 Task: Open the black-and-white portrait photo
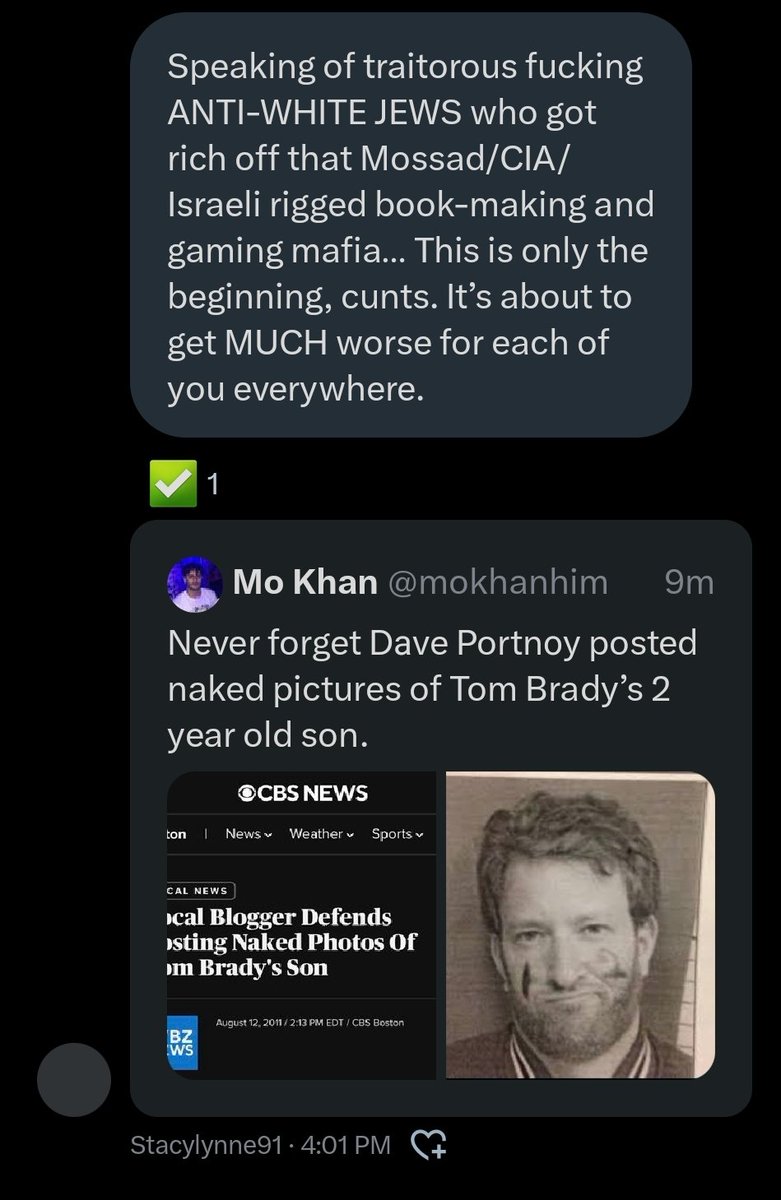[x=580, y=925]
